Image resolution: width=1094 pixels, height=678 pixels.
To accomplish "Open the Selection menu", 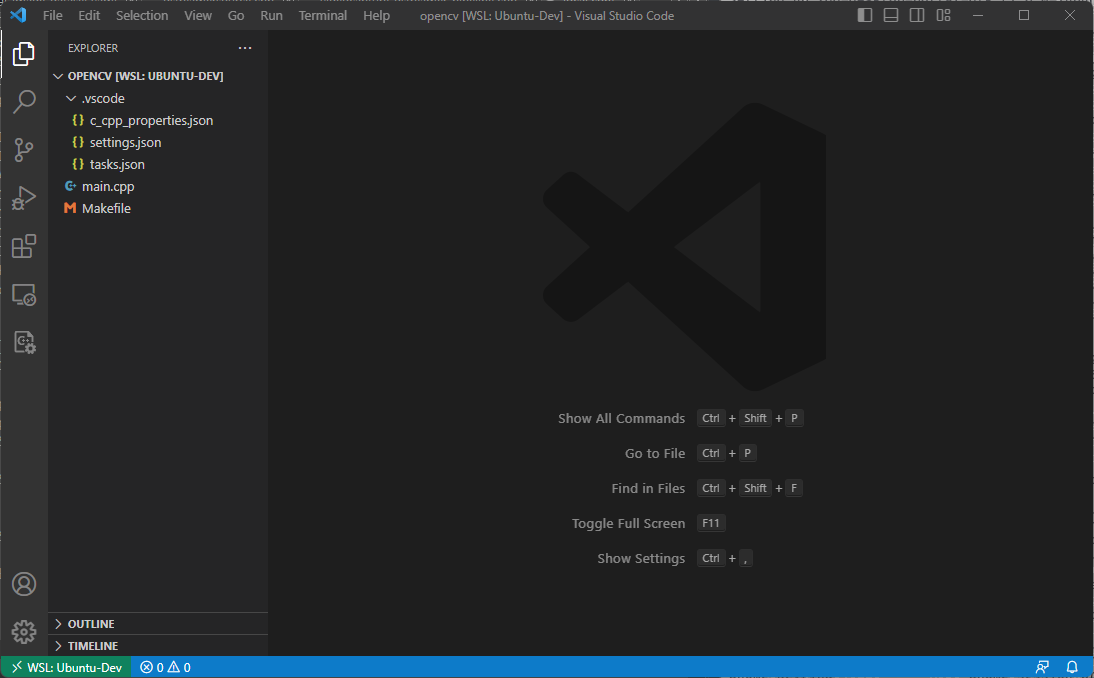I will click(142, 15).
